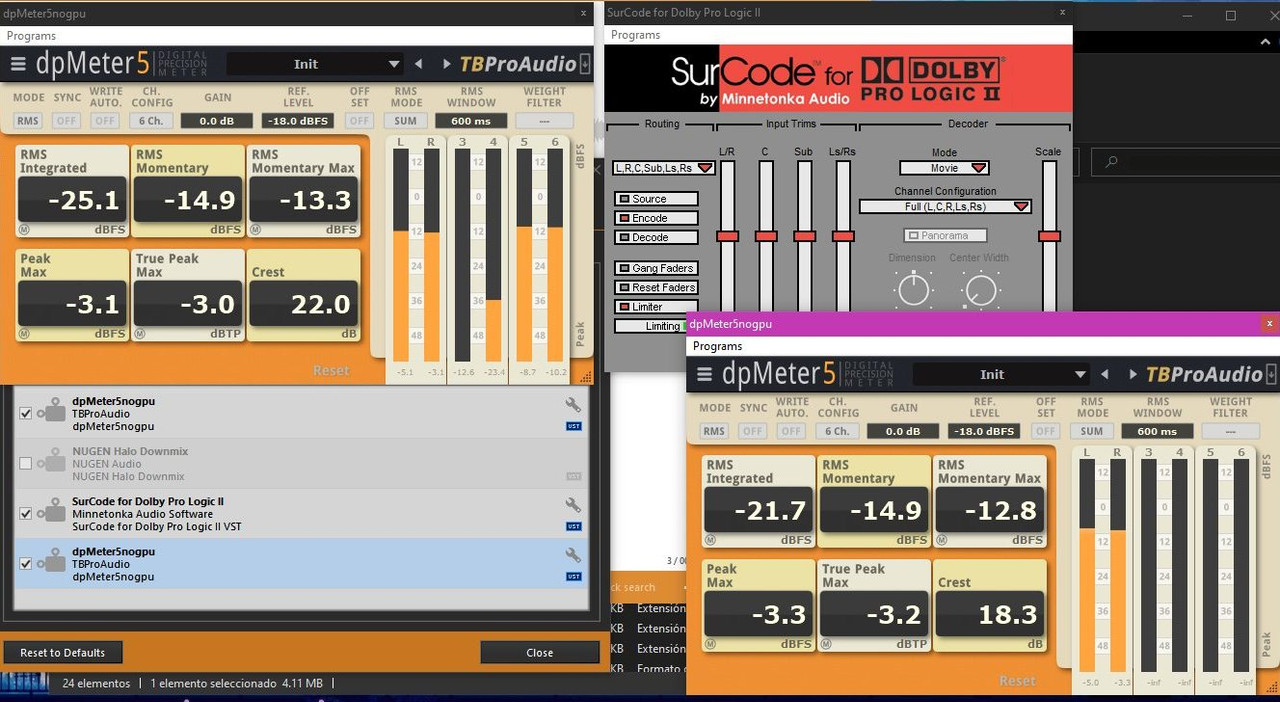Toggle the Encode routing button in SurCode
This screenshot has height=702, width=1280.
(656, 218)
